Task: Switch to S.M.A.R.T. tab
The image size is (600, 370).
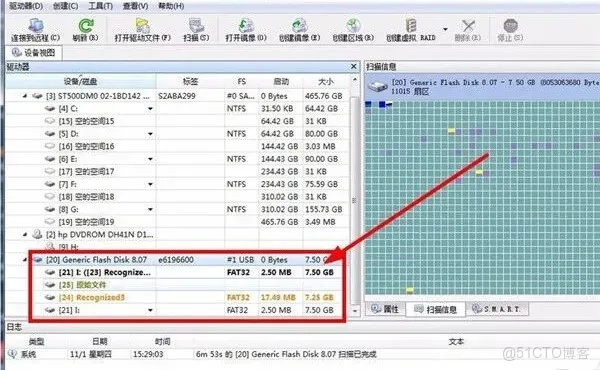Action: 497,309
